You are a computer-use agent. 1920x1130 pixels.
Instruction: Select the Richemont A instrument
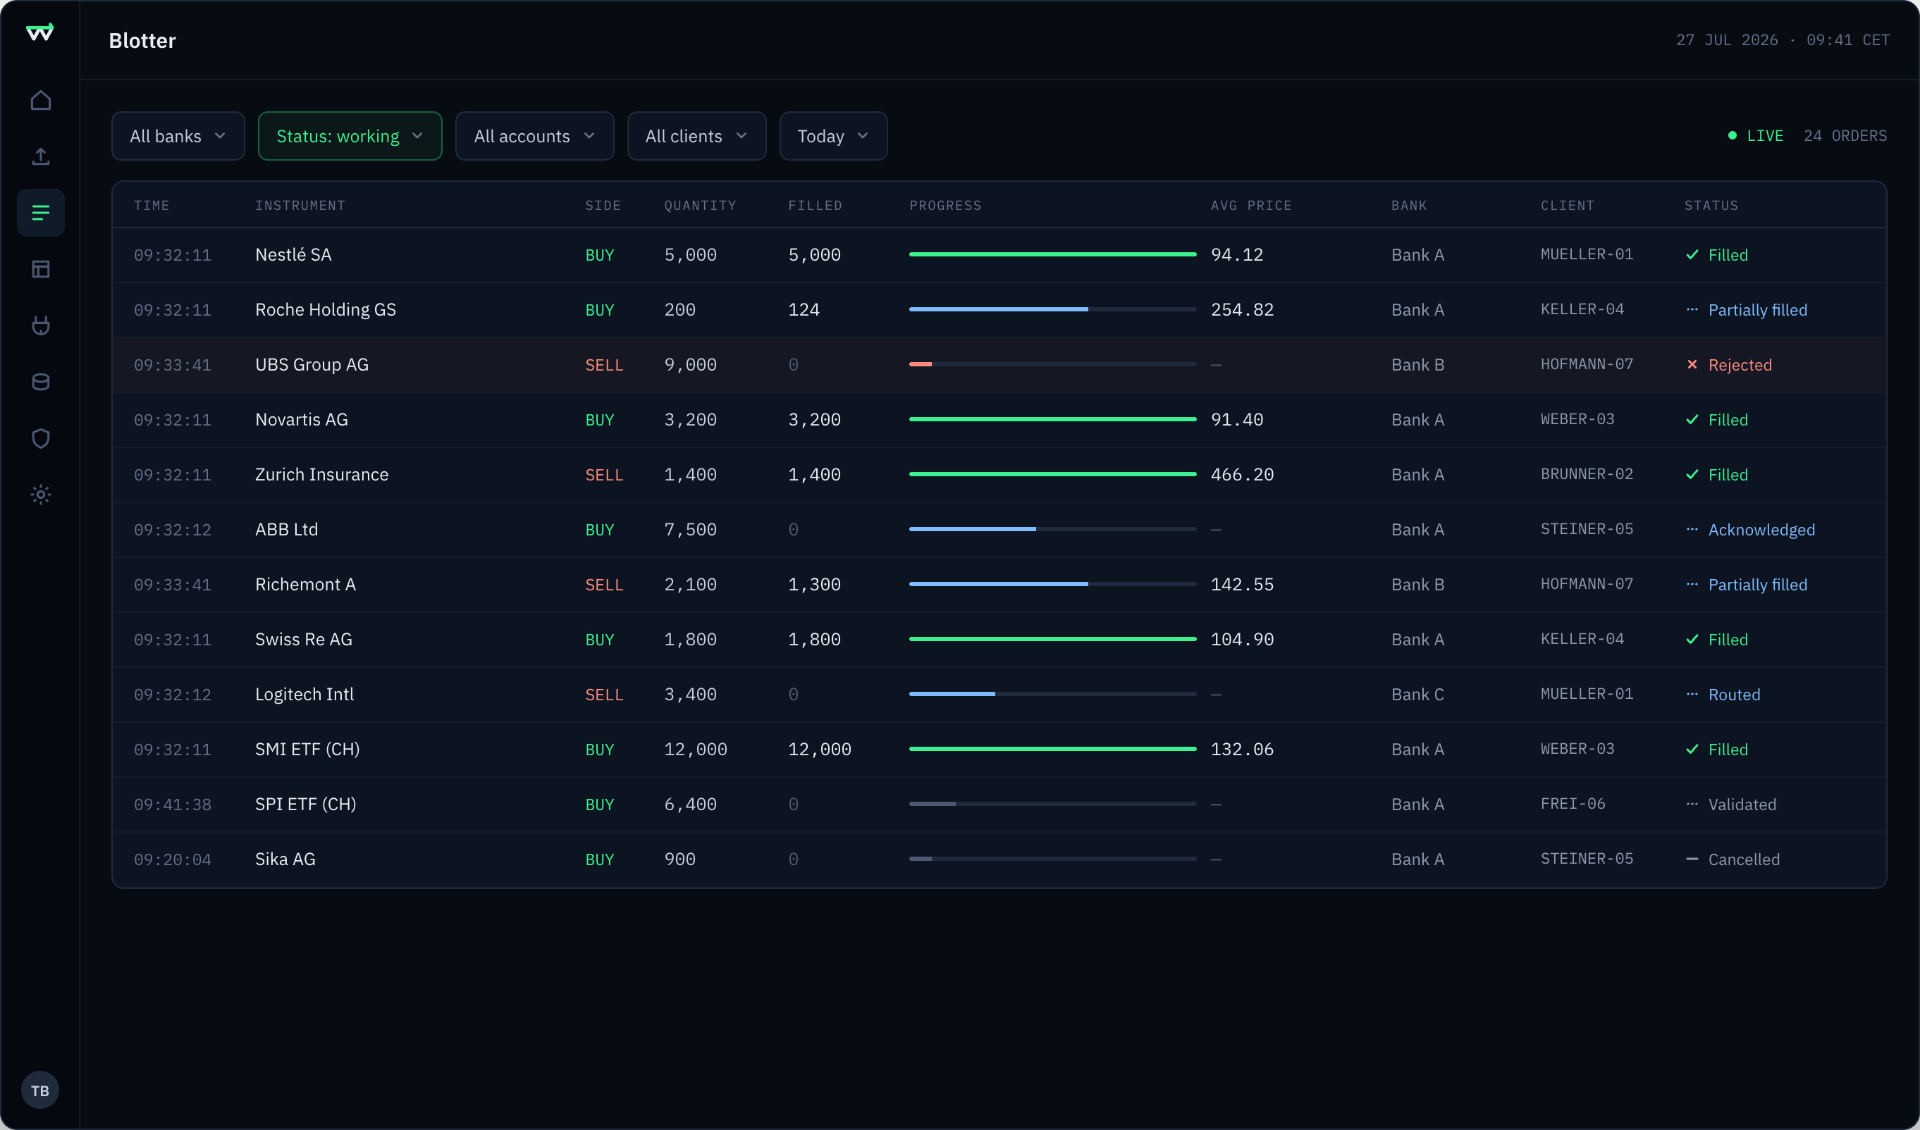tap(305, 585)
